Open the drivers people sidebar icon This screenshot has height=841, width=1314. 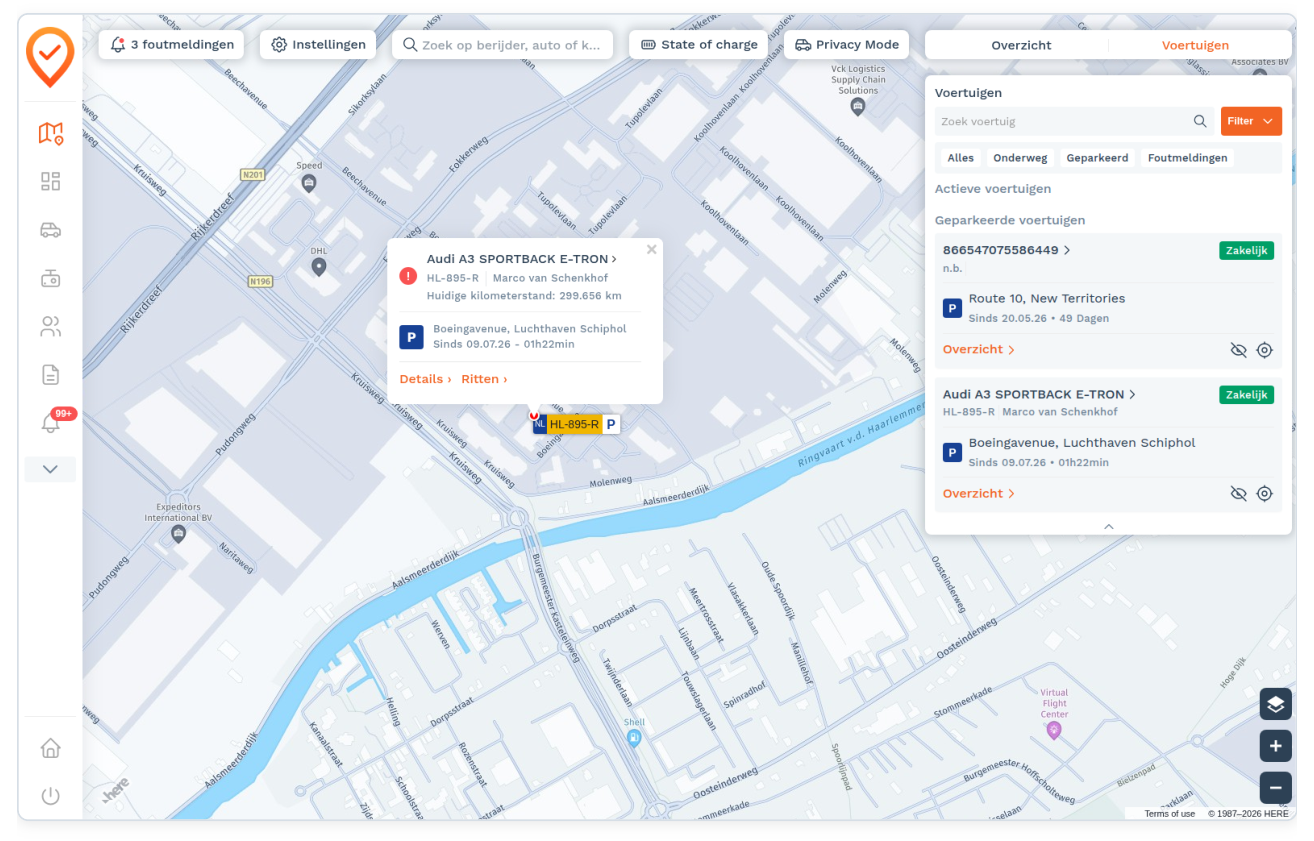(x=50, y=326)
